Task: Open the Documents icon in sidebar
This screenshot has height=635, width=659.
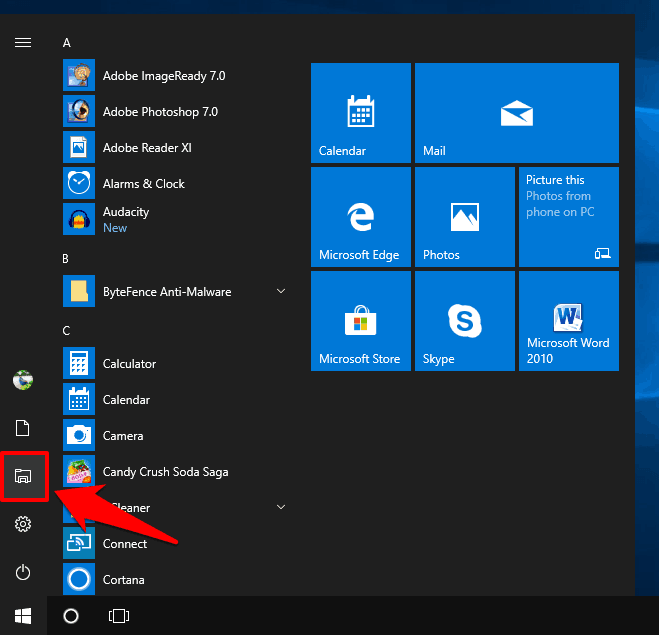Action: (x=23, y=428)
